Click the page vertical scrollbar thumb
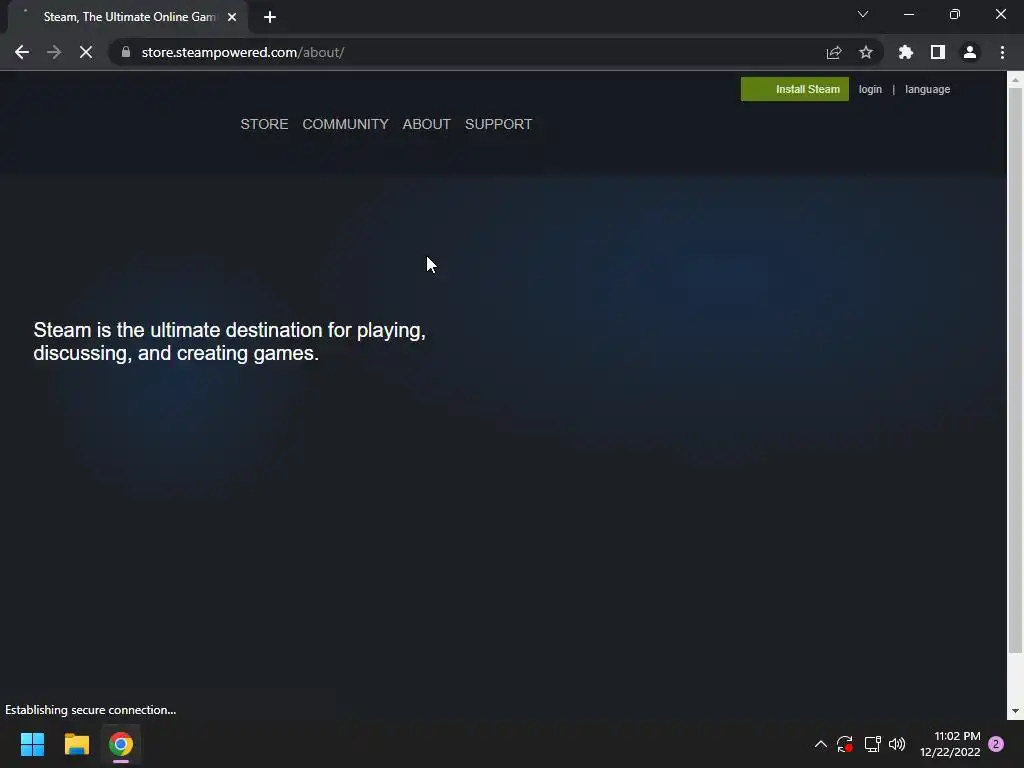Screen dimensions: 1024x768 (1015, 369)
